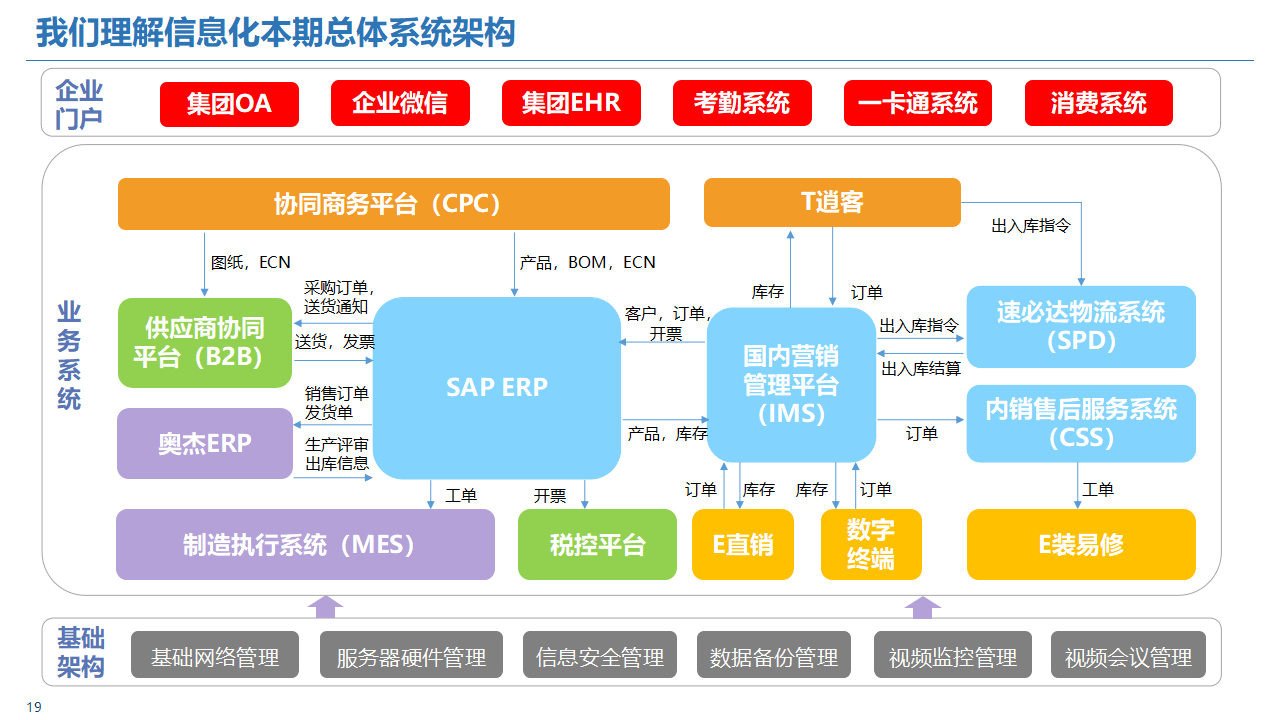Click the 图纸，ECN arrow label
The image size is (1280, 720).
click(251, 262)
